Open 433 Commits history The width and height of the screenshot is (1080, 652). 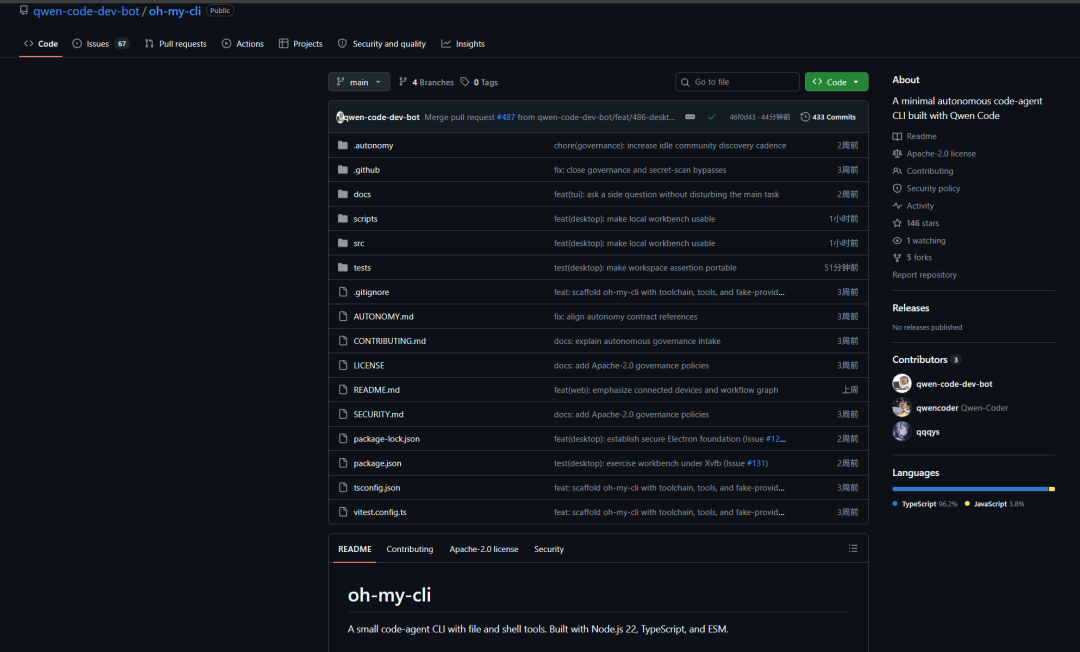pyautogui.click(x=828, y=117)
